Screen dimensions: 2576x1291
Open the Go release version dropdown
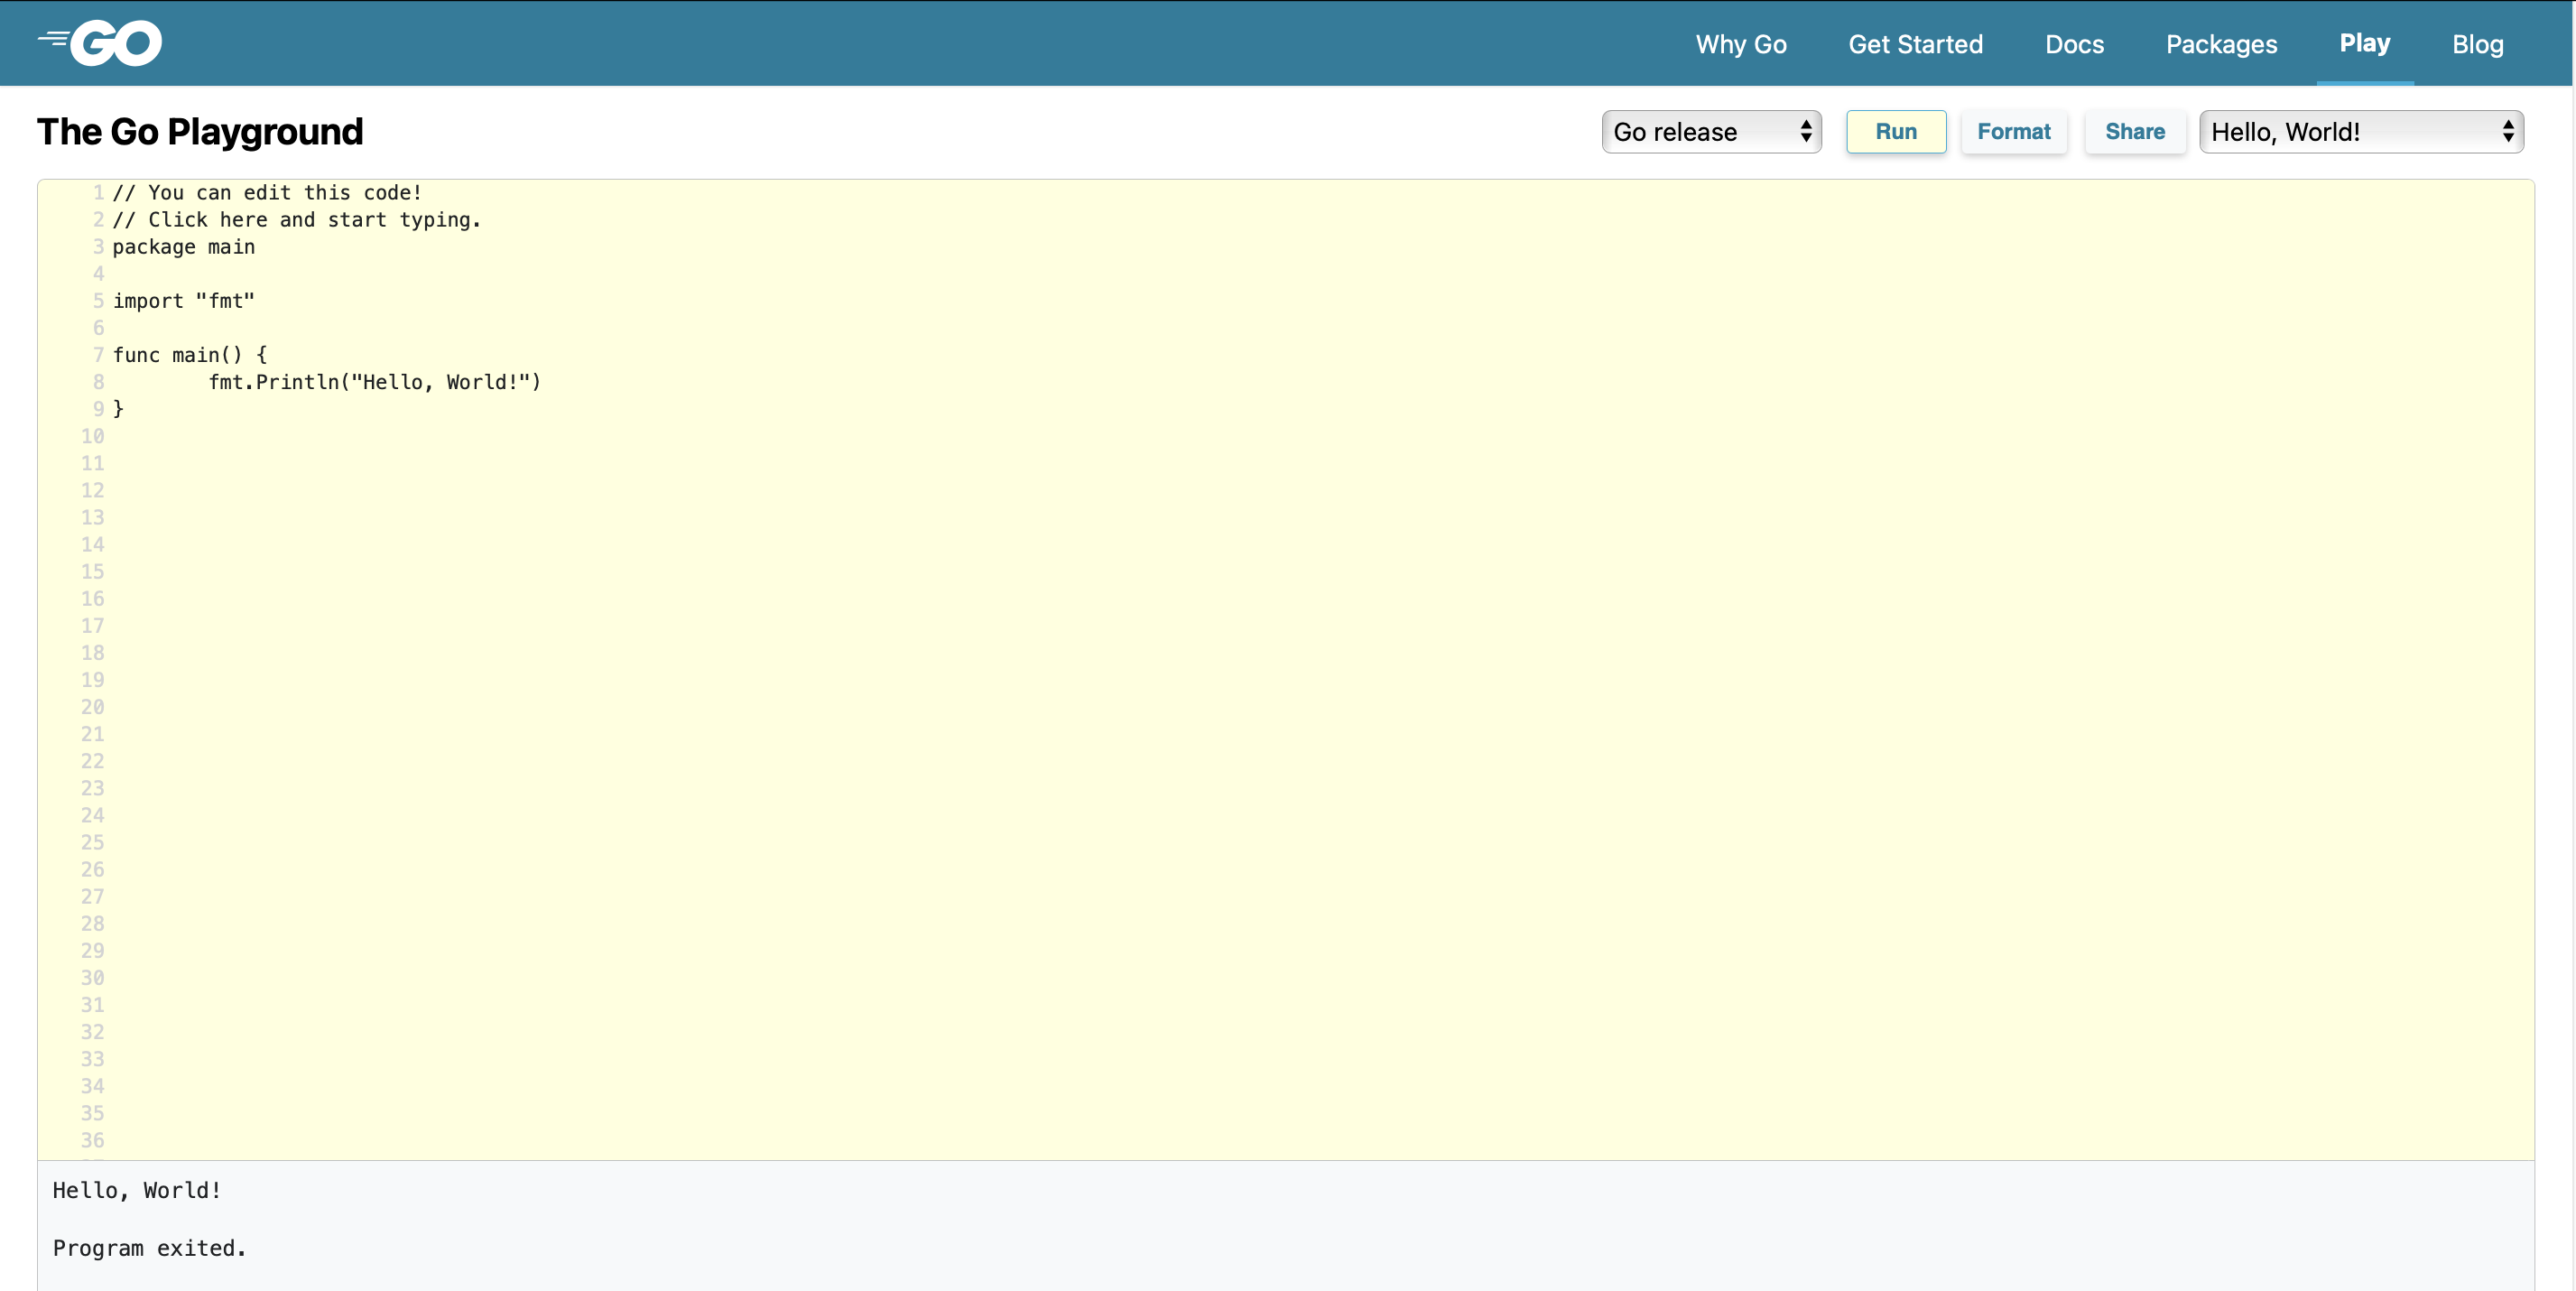click(x=1710, y=132)
